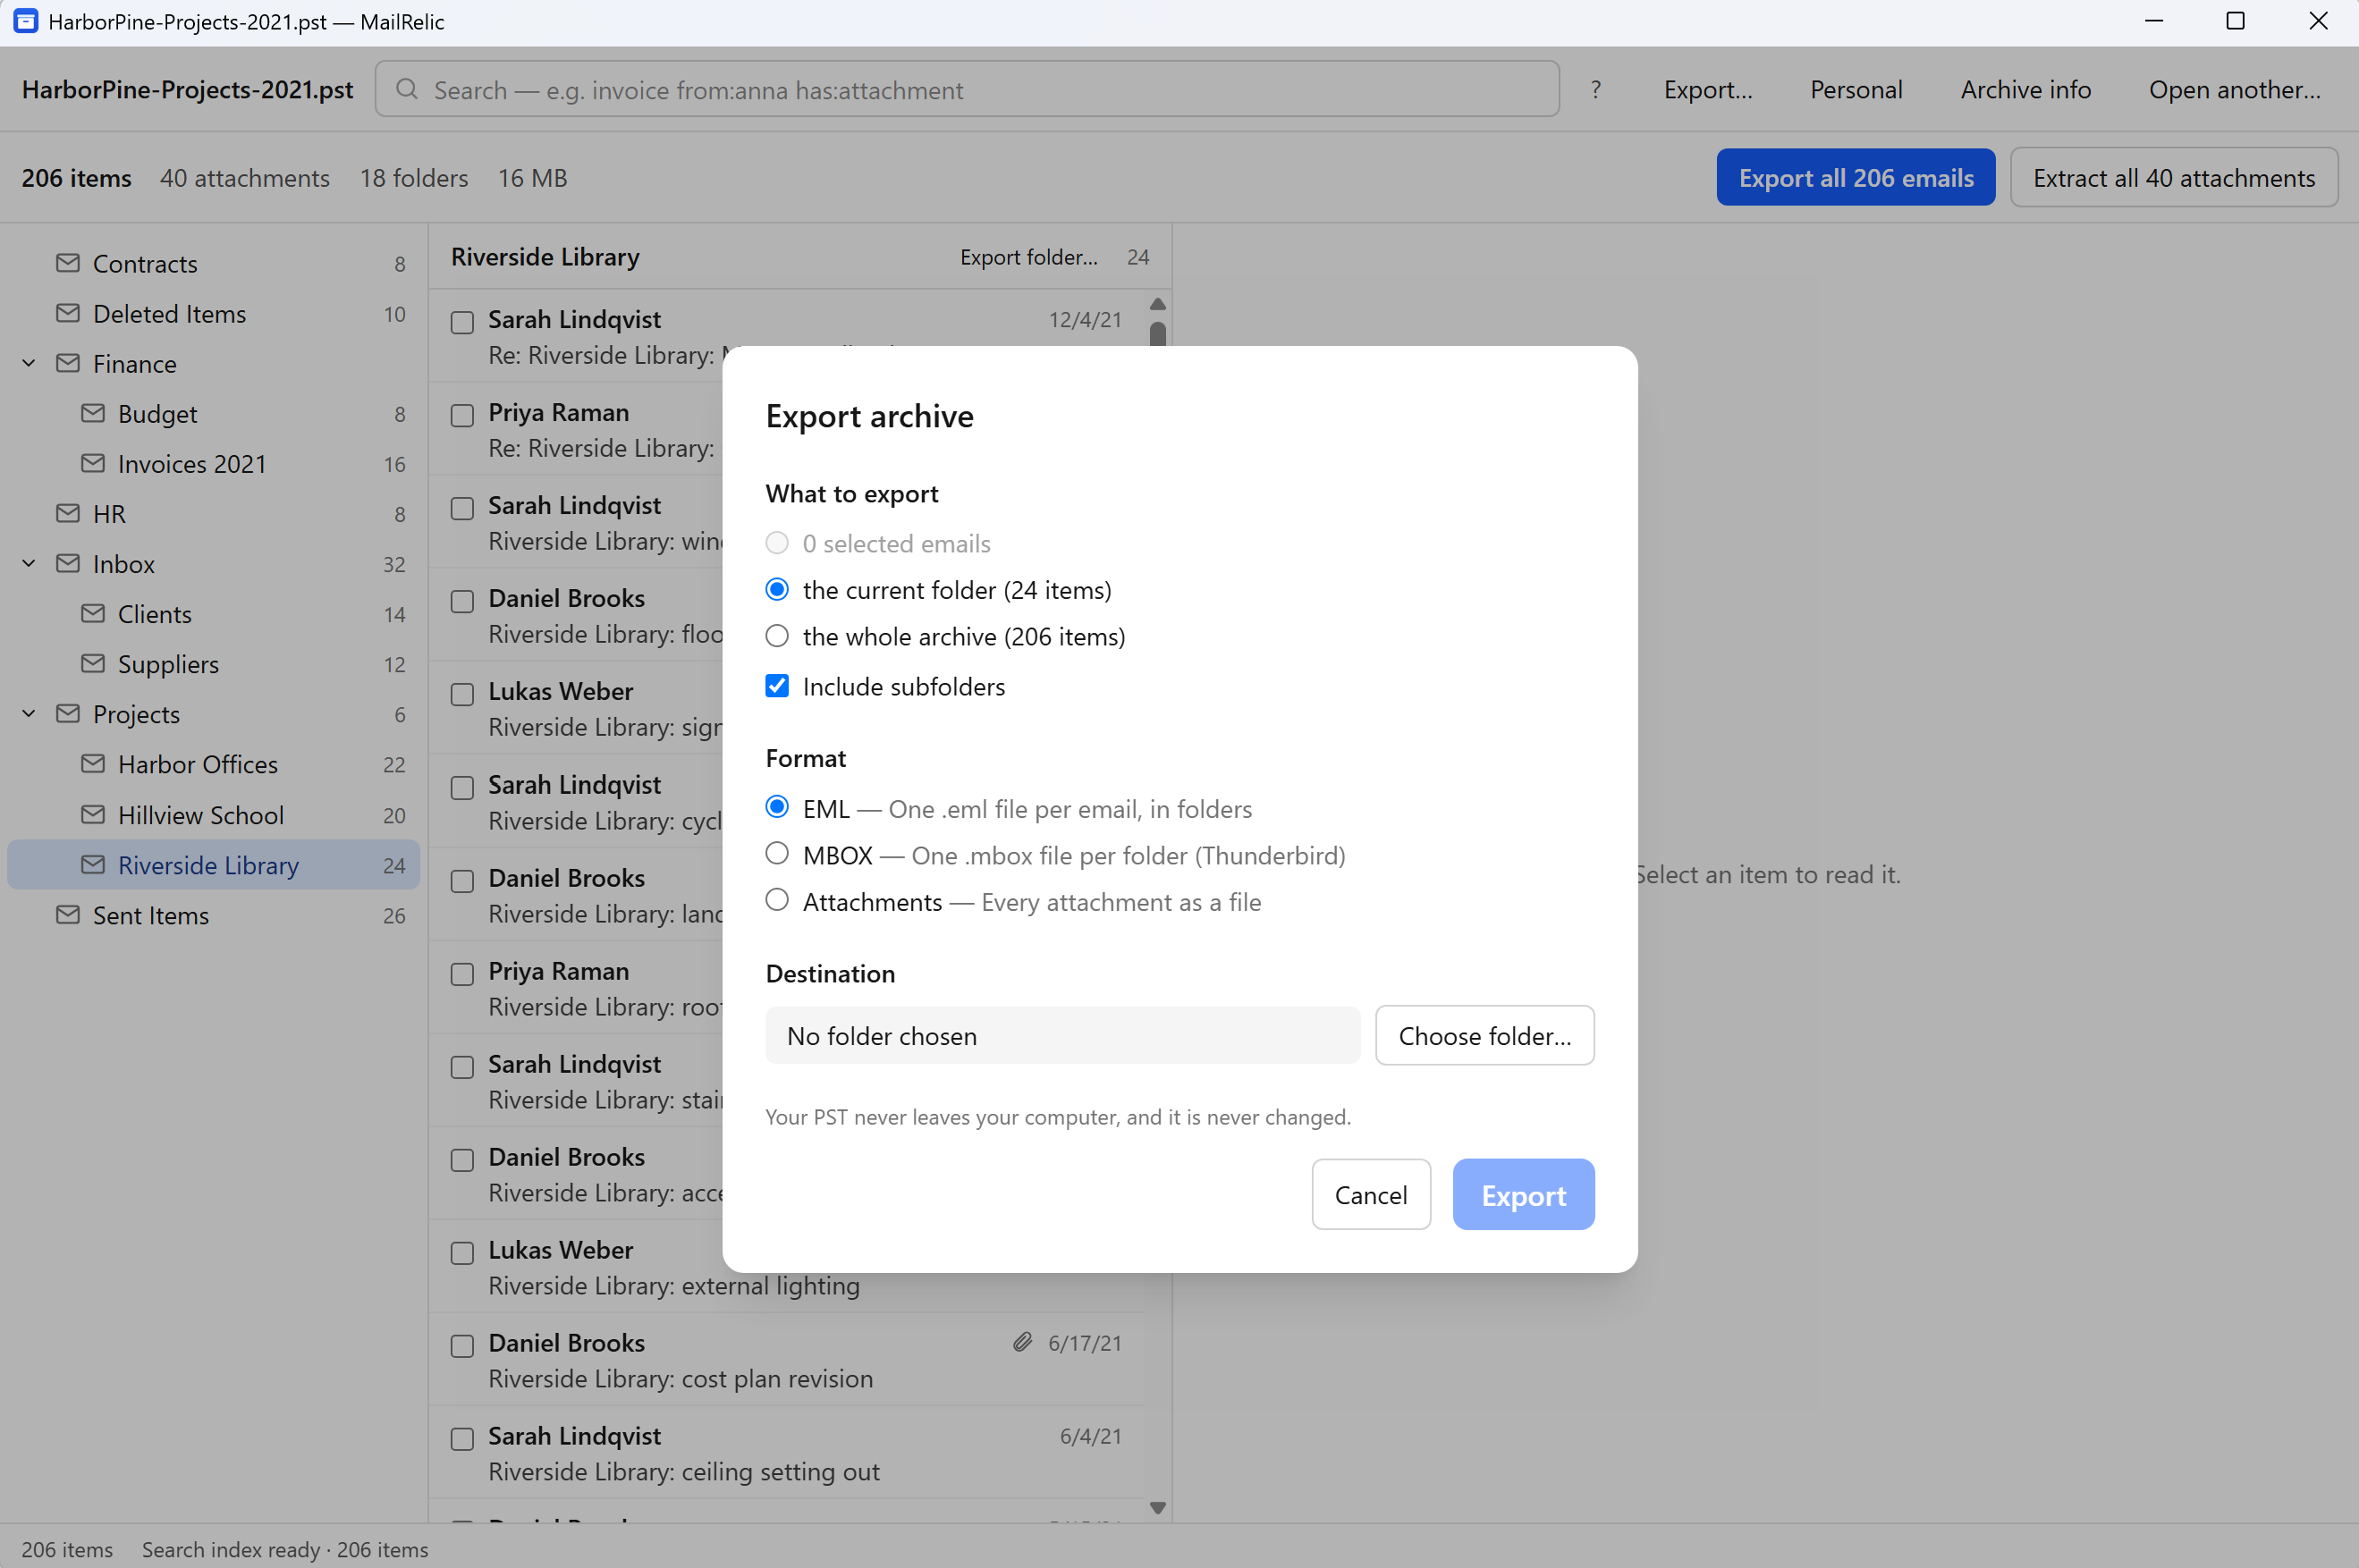Screen dimensions: 2359x1568
Task: Click the HR folder envelope icon
Action: pos(68,513)
